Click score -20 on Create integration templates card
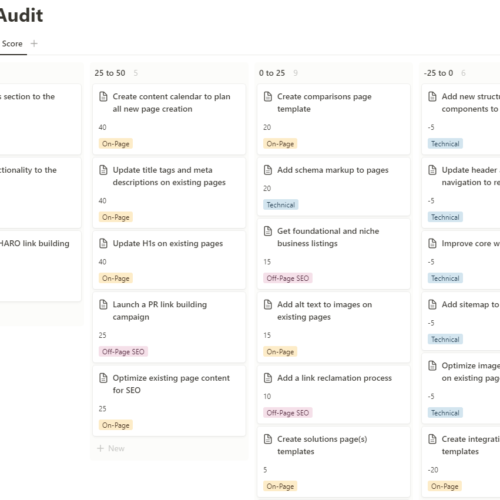 (433, 470)
